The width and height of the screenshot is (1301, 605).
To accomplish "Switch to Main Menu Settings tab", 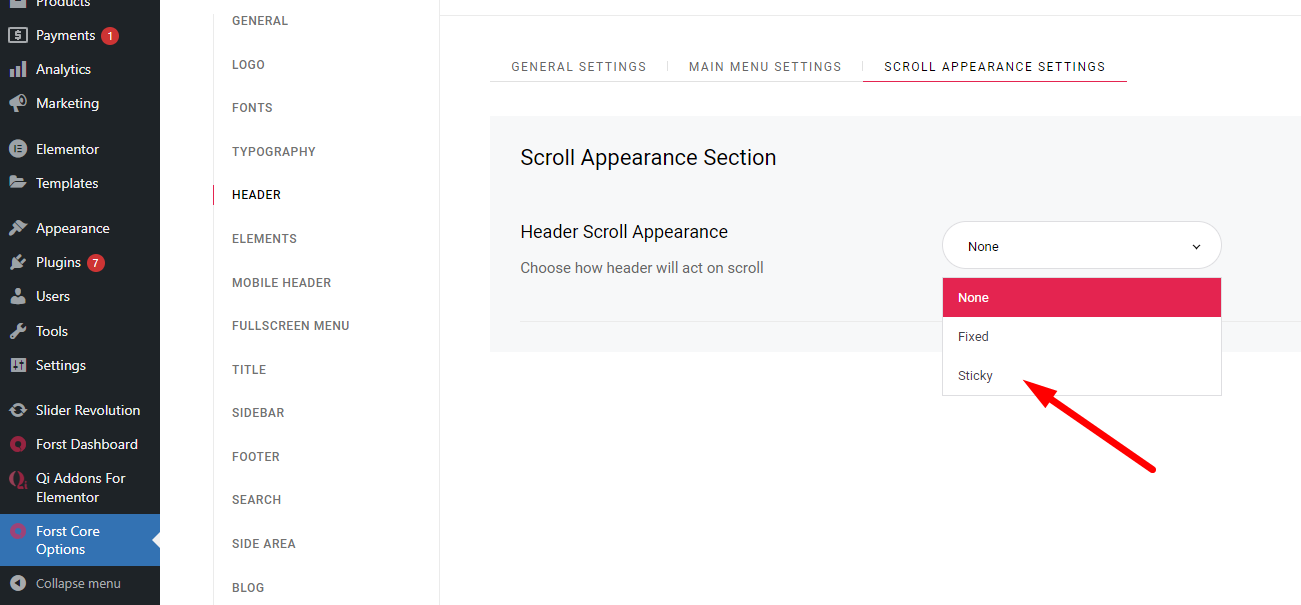I will pos(765,67).
